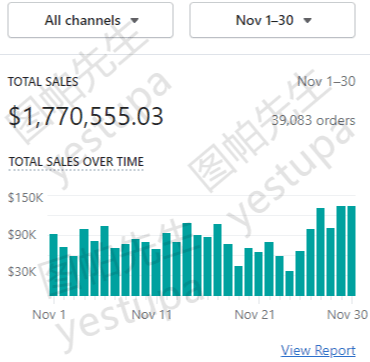The height and width of the screenshot is (362, 370).
Task: Click the Nov 1–30 label above the orders count
Action: pyautogui.click(x=326, y=81)
